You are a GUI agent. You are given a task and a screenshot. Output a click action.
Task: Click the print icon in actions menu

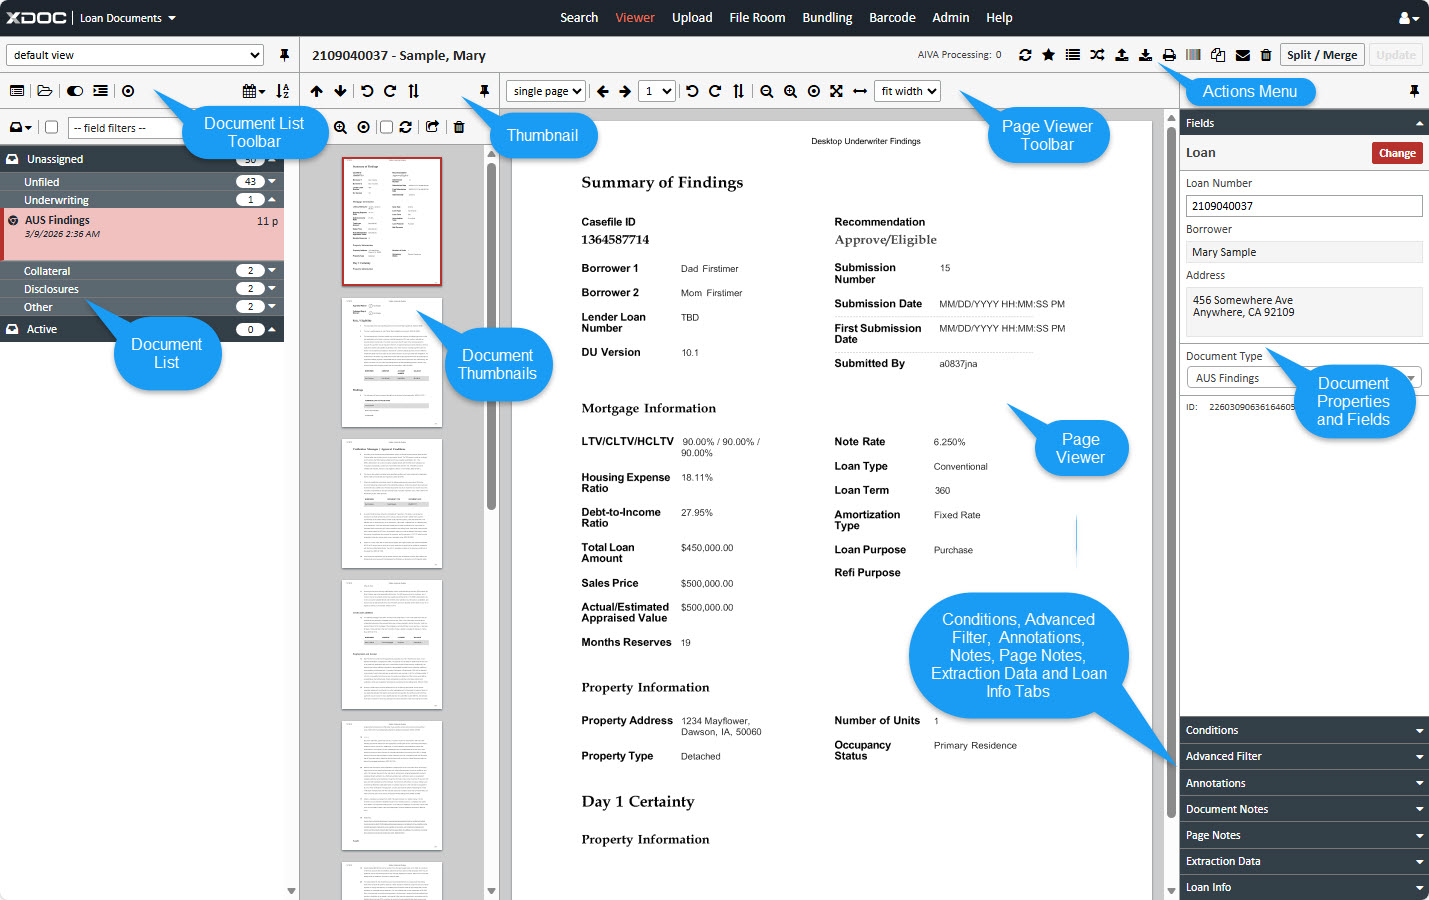click(x=1169, y=55)
